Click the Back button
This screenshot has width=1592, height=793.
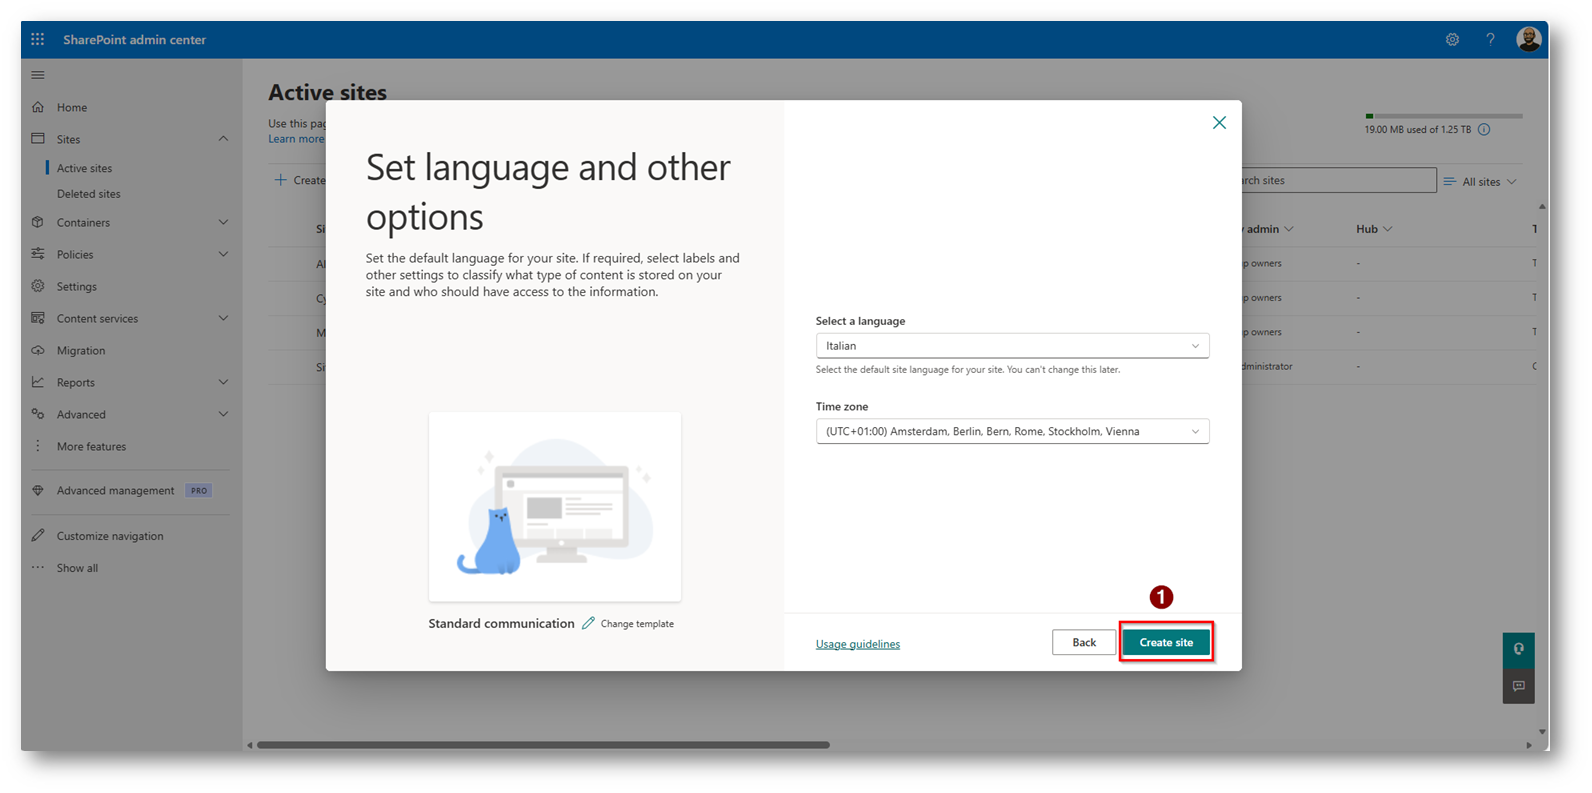point(1084,642)
